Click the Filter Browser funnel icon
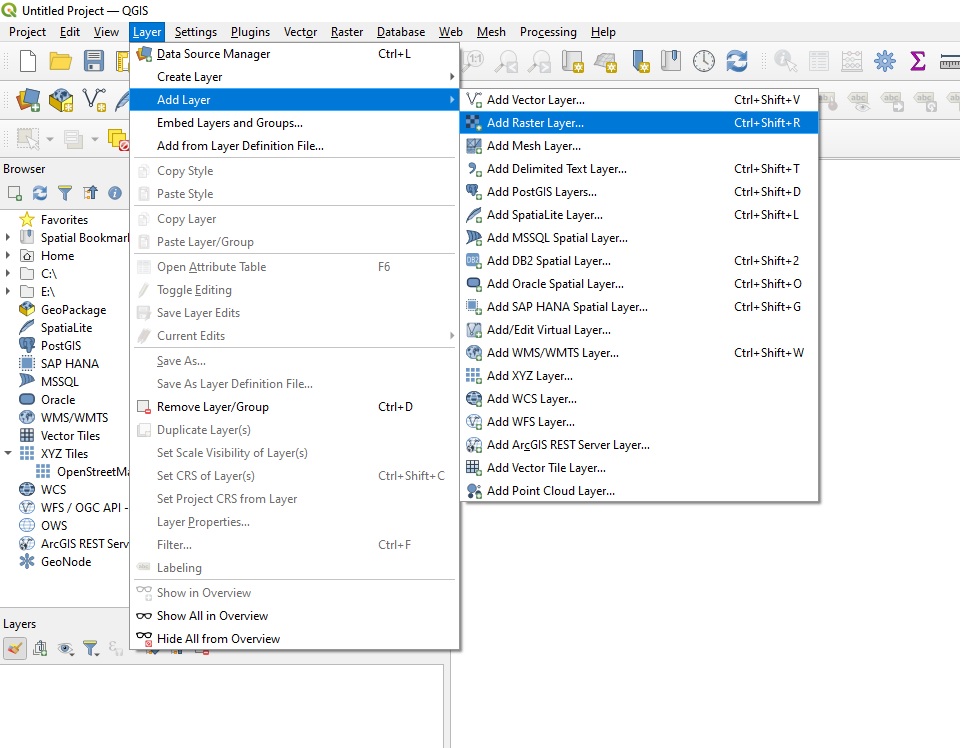Screen dimensions: 961x748 click(x=65, y=193)
